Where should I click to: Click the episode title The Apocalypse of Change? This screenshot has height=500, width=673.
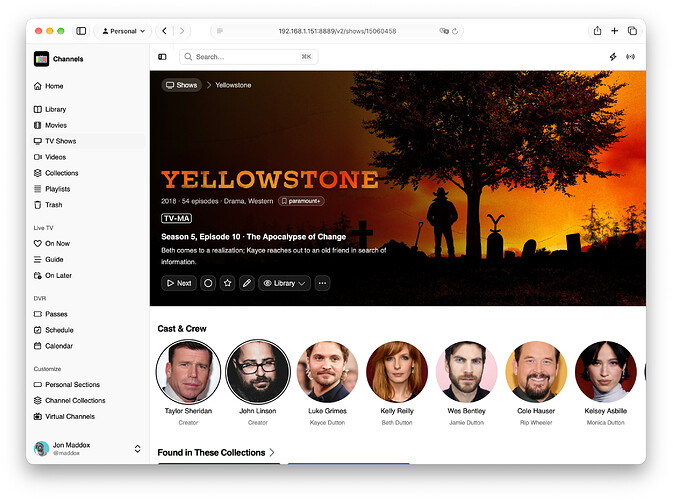pyautogui.click(x=296, y=236)
